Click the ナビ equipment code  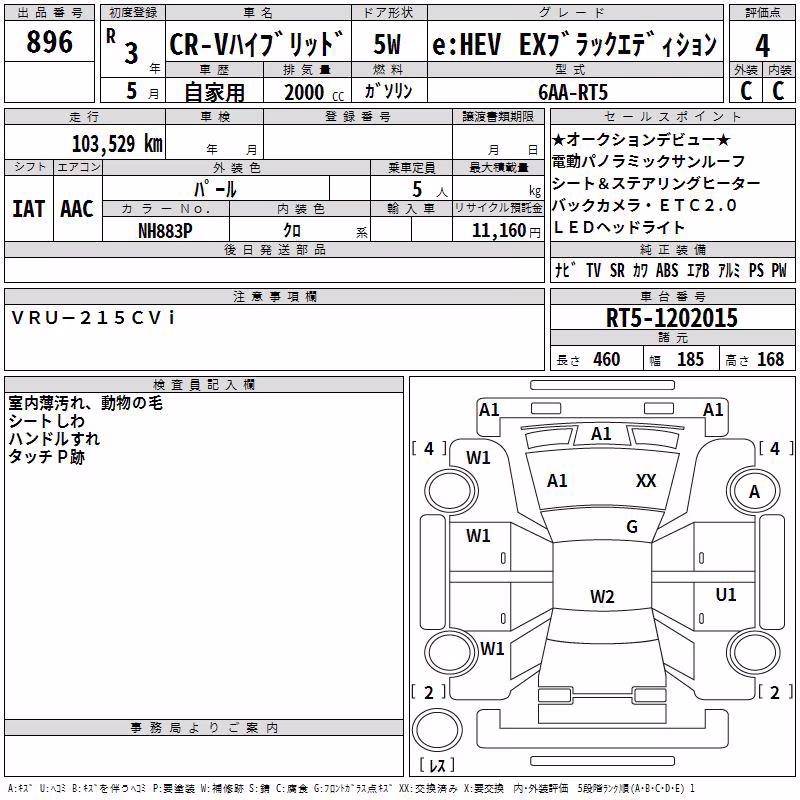coord(565,270)
